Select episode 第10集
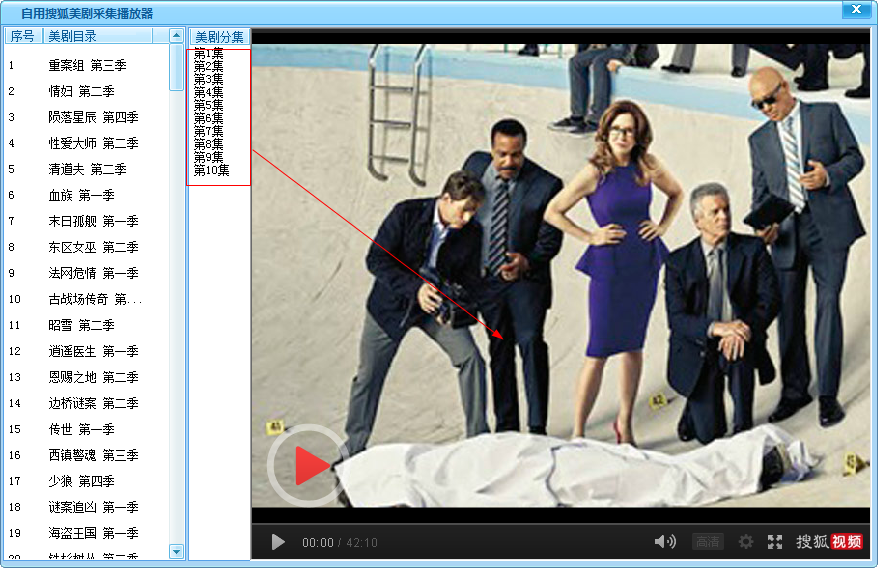 [x=212, y=170]
